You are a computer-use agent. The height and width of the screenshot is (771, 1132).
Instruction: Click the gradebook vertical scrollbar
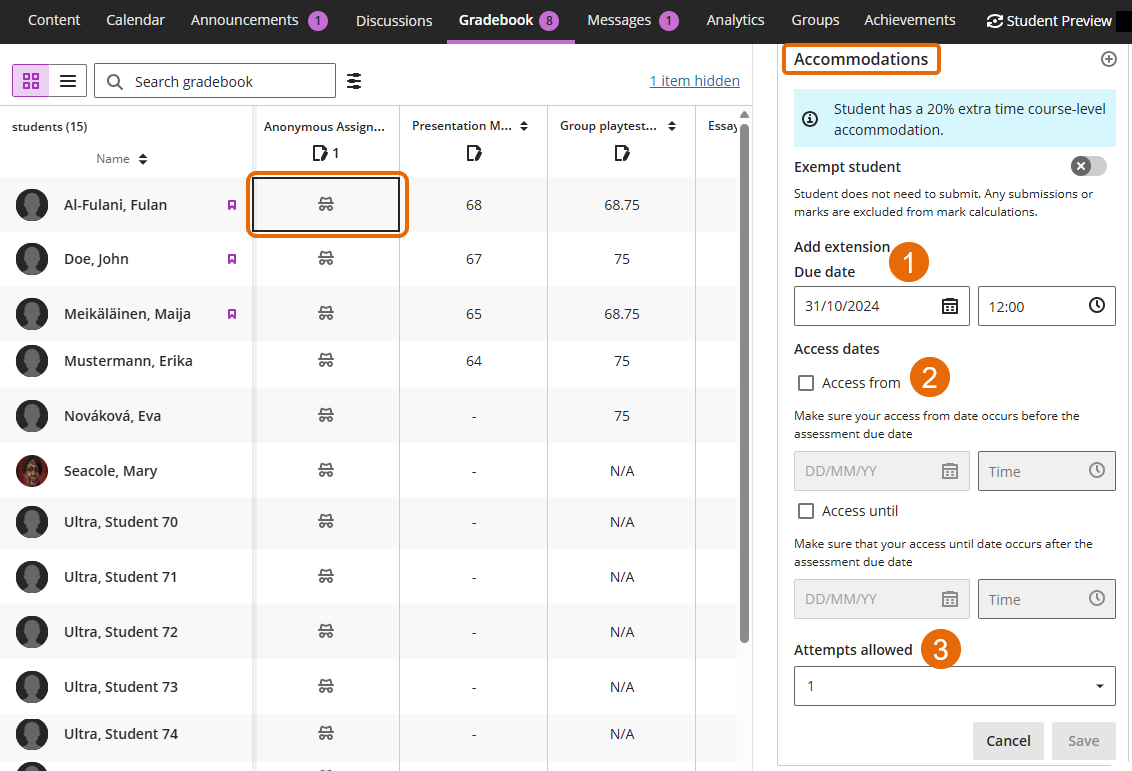744,383
